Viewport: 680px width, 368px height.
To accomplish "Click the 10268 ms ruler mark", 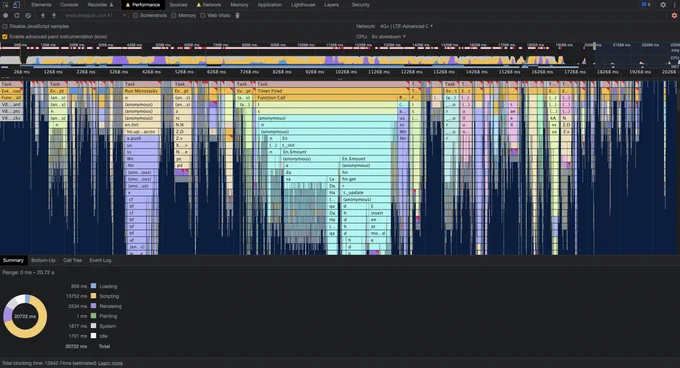I will pos(346,72).
